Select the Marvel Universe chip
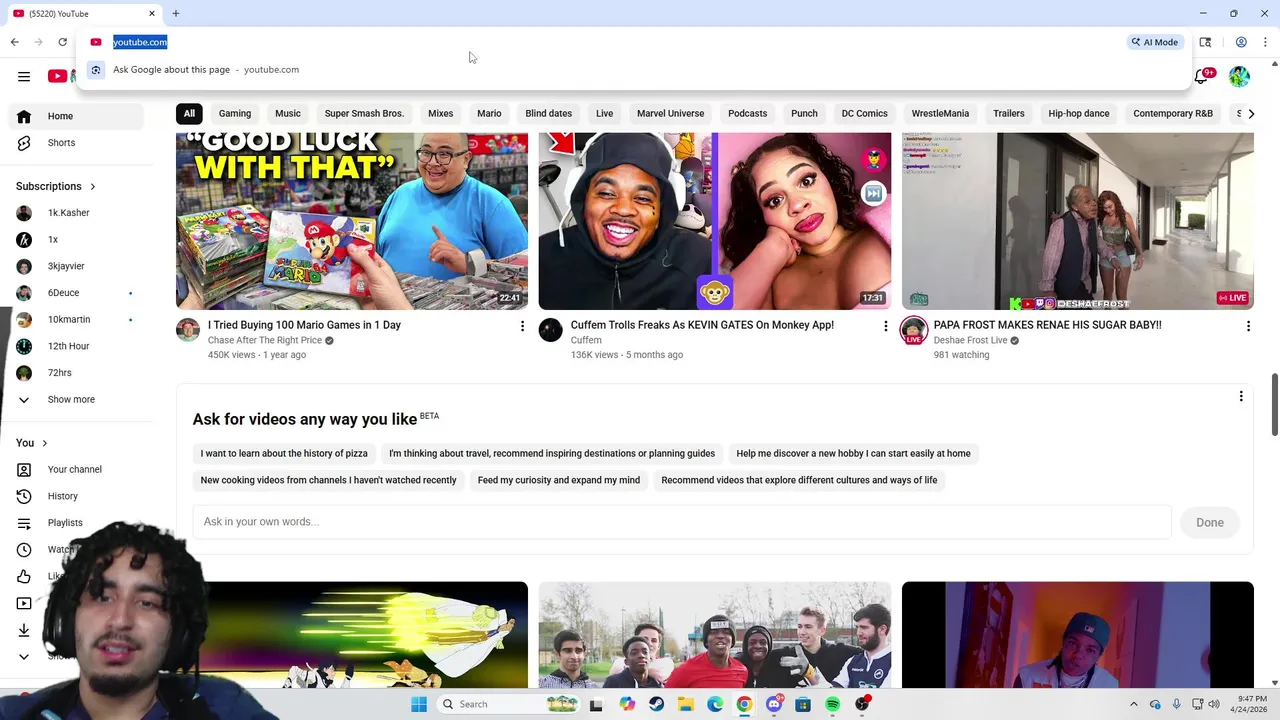This screenshot has width=1280, height=720. (x=671, y=114)
